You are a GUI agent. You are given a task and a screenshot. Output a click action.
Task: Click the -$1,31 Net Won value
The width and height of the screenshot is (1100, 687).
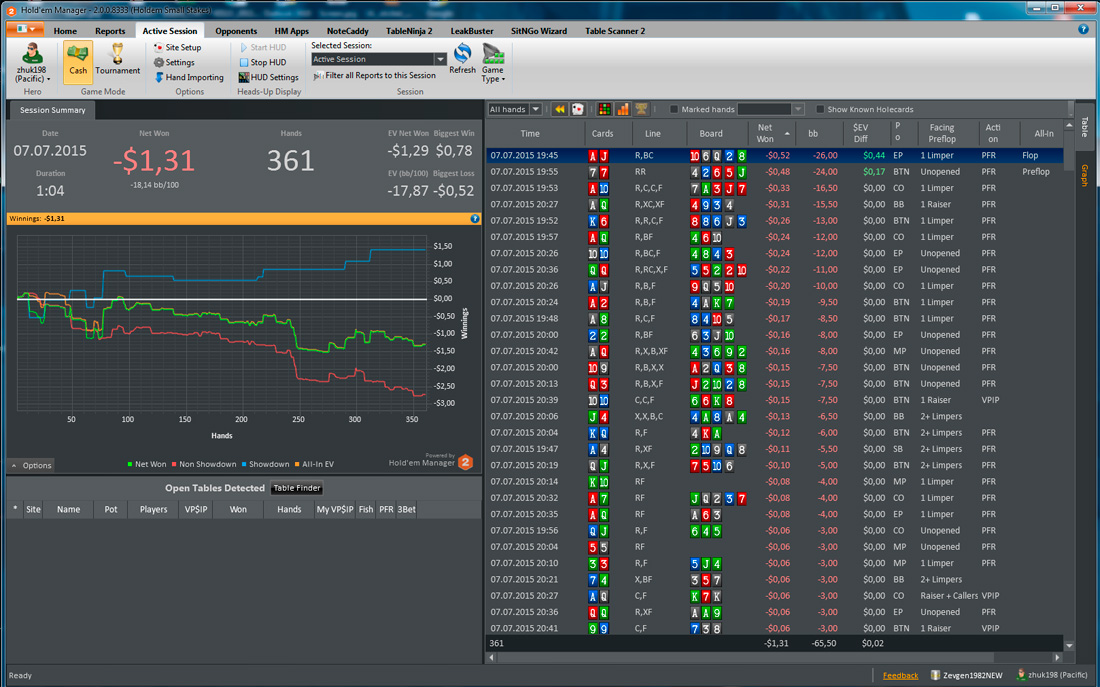click(154, 161)
